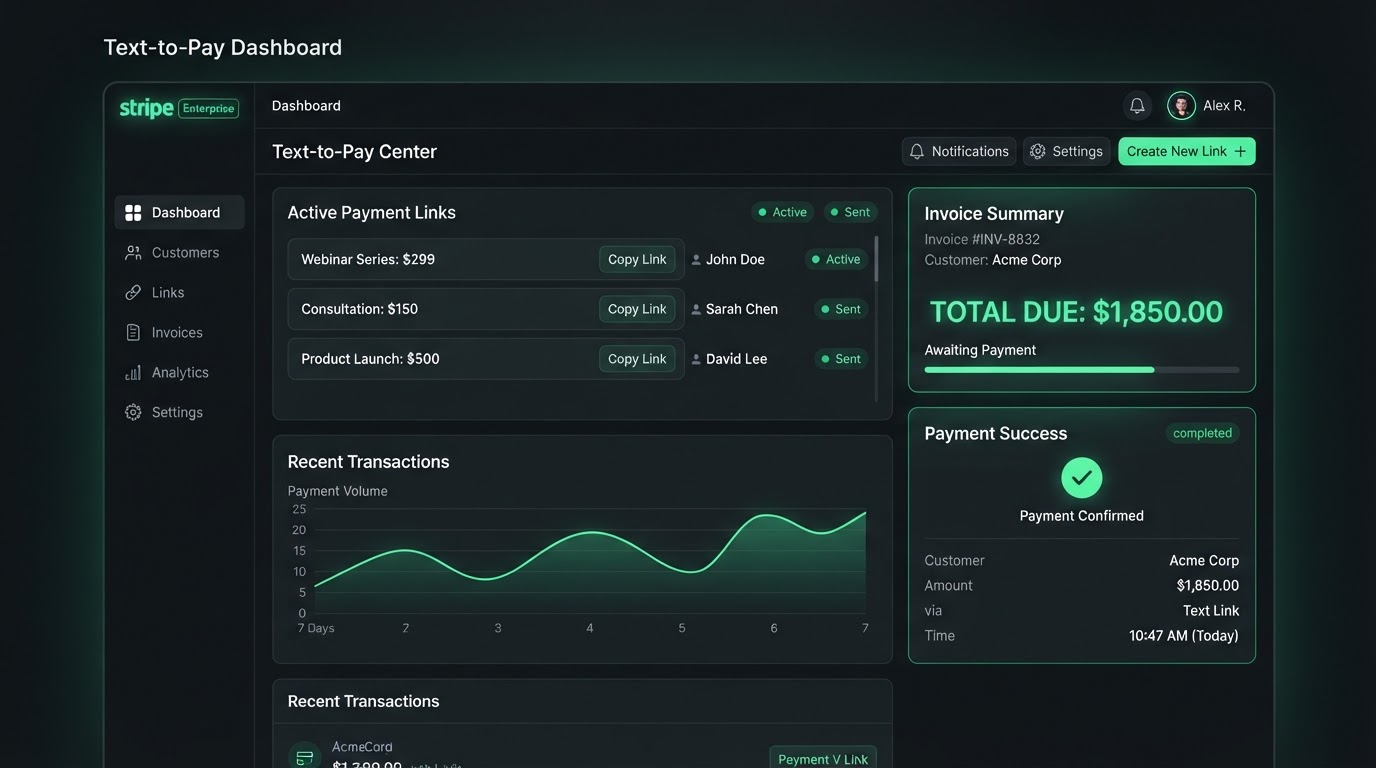The image size is (1376, 768).
Task: Select the Consultation: $150 row
Action: click(x=486, y=309)
